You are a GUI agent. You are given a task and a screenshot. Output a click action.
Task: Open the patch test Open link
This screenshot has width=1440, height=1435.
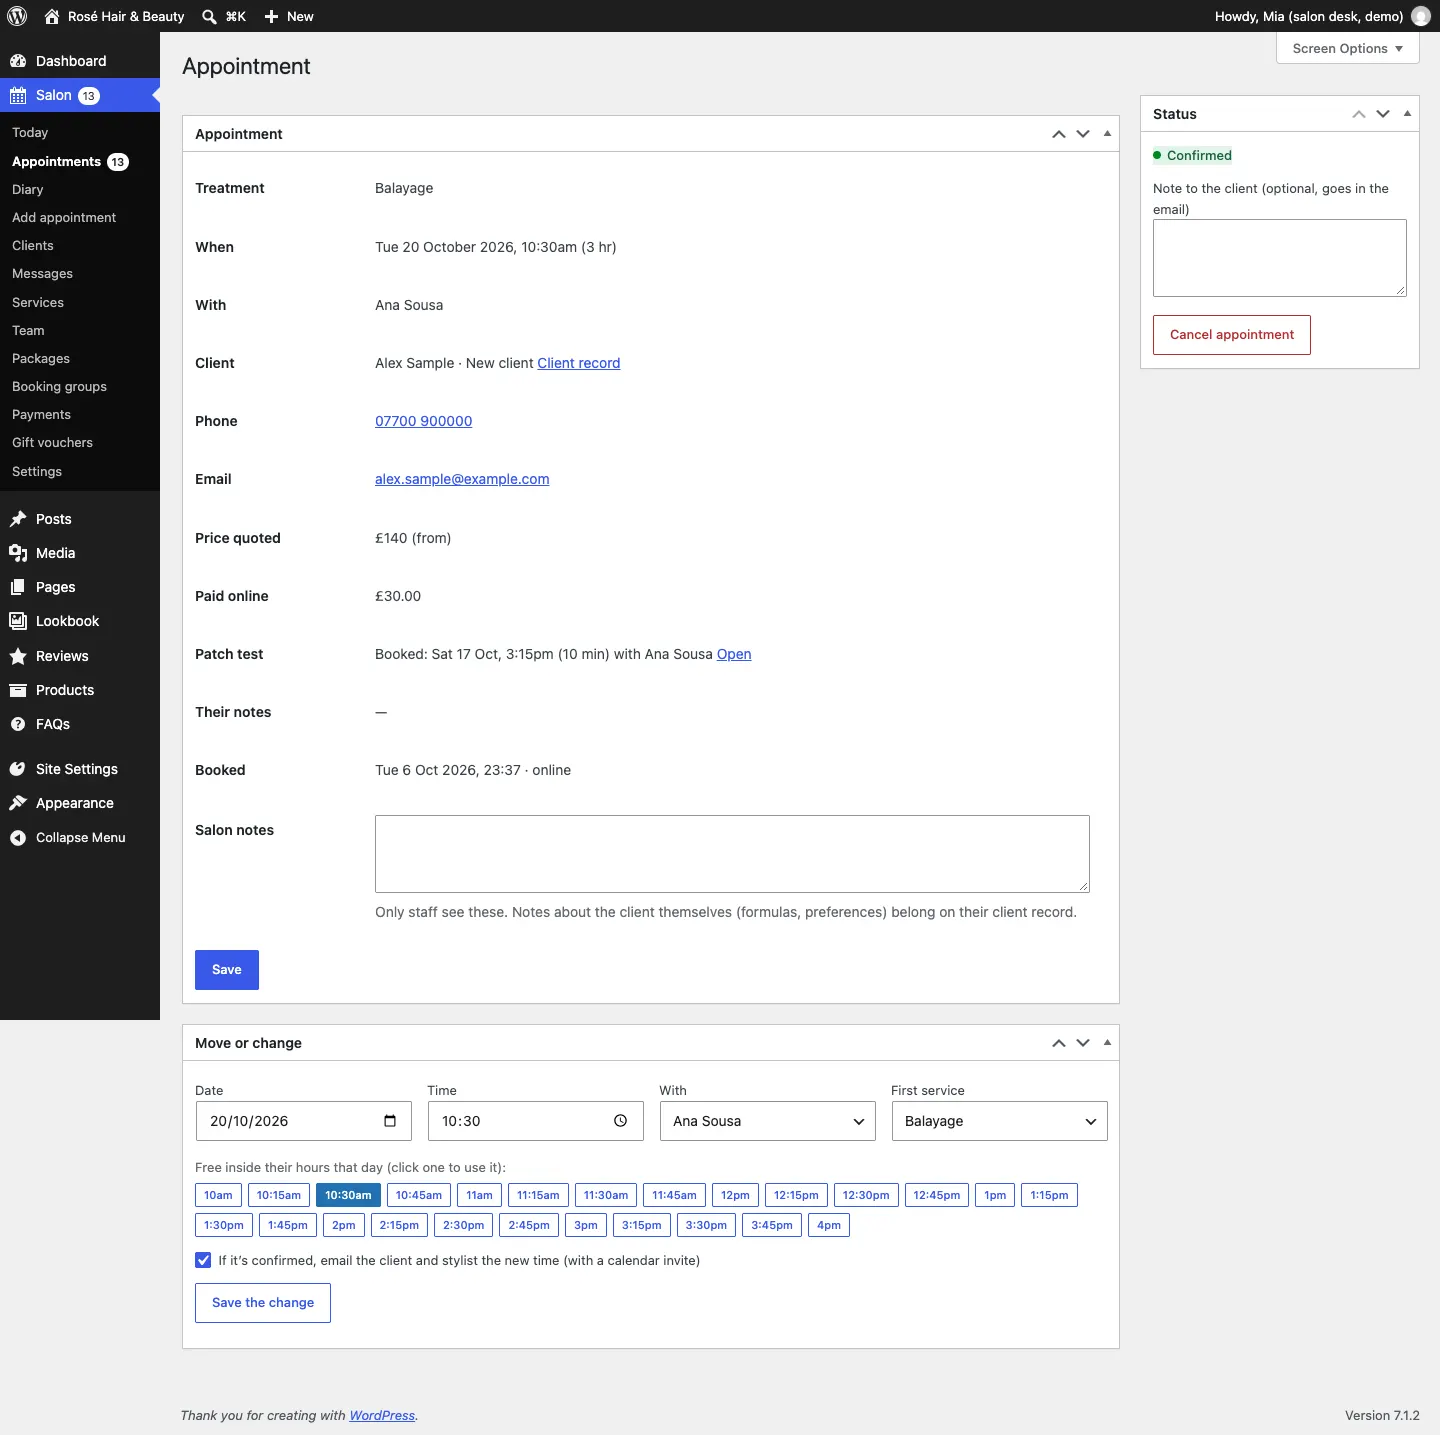pos(734,654)
